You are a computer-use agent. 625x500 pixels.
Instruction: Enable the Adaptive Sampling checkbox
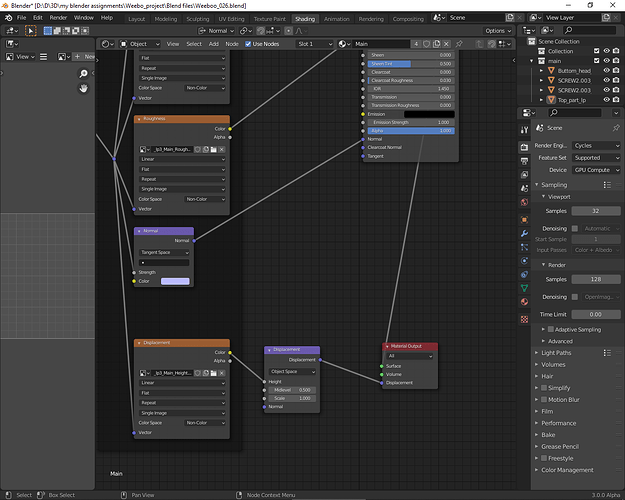coord(551,329)
